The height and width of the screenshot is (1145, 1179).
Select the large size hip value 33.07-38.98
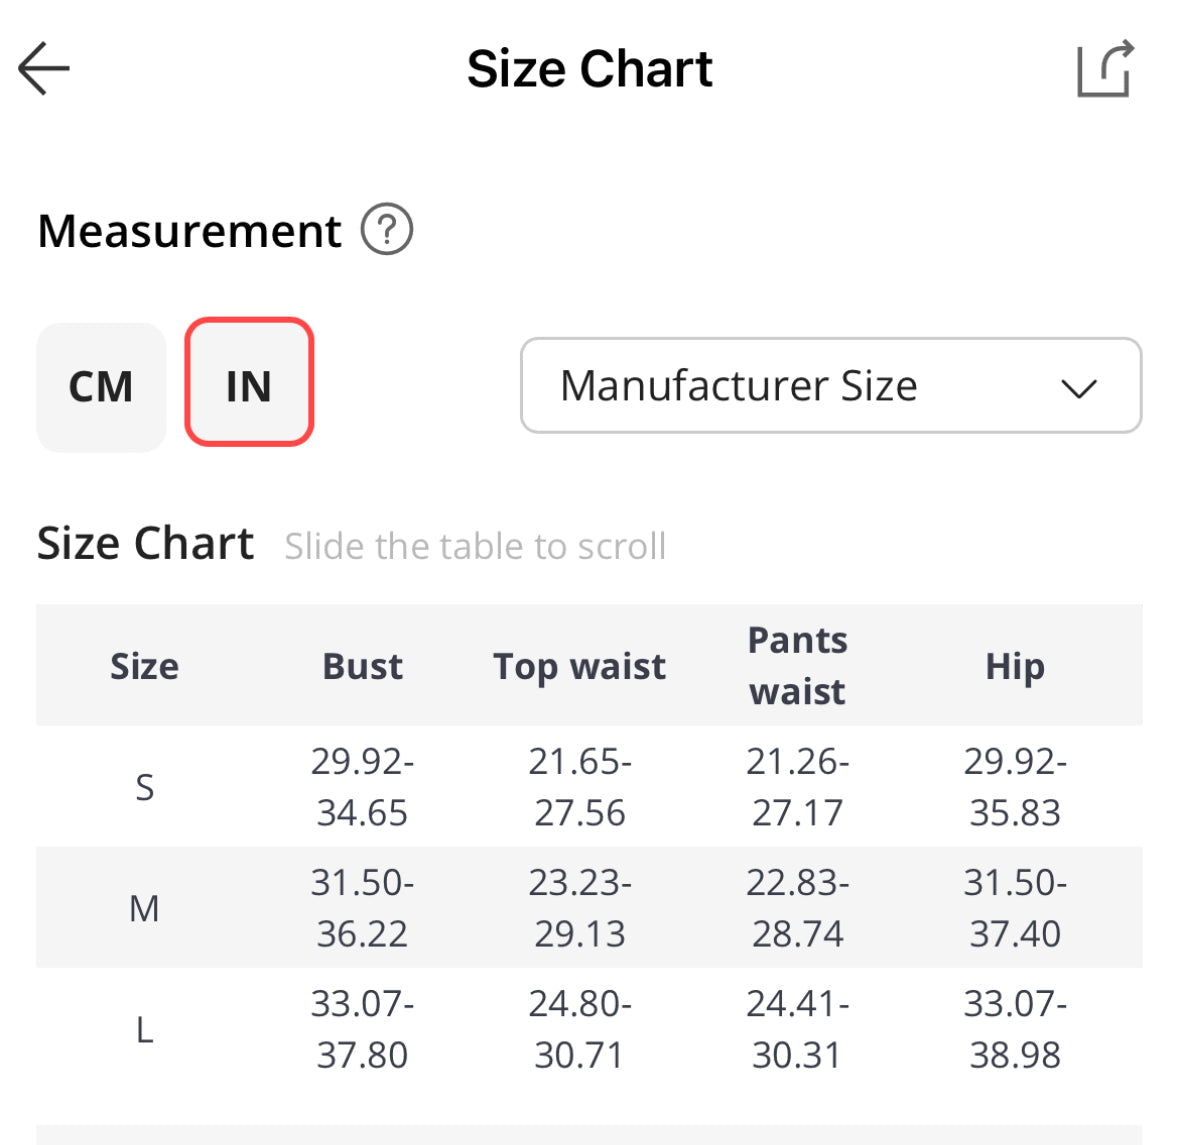pos(1014,1029)
